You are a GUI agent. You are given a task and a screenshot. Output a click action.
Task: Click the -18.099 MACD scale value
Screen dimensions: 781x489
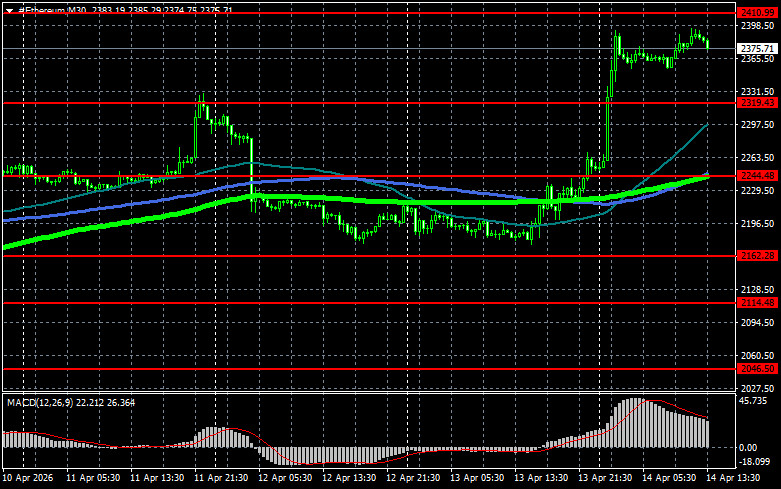754,462
